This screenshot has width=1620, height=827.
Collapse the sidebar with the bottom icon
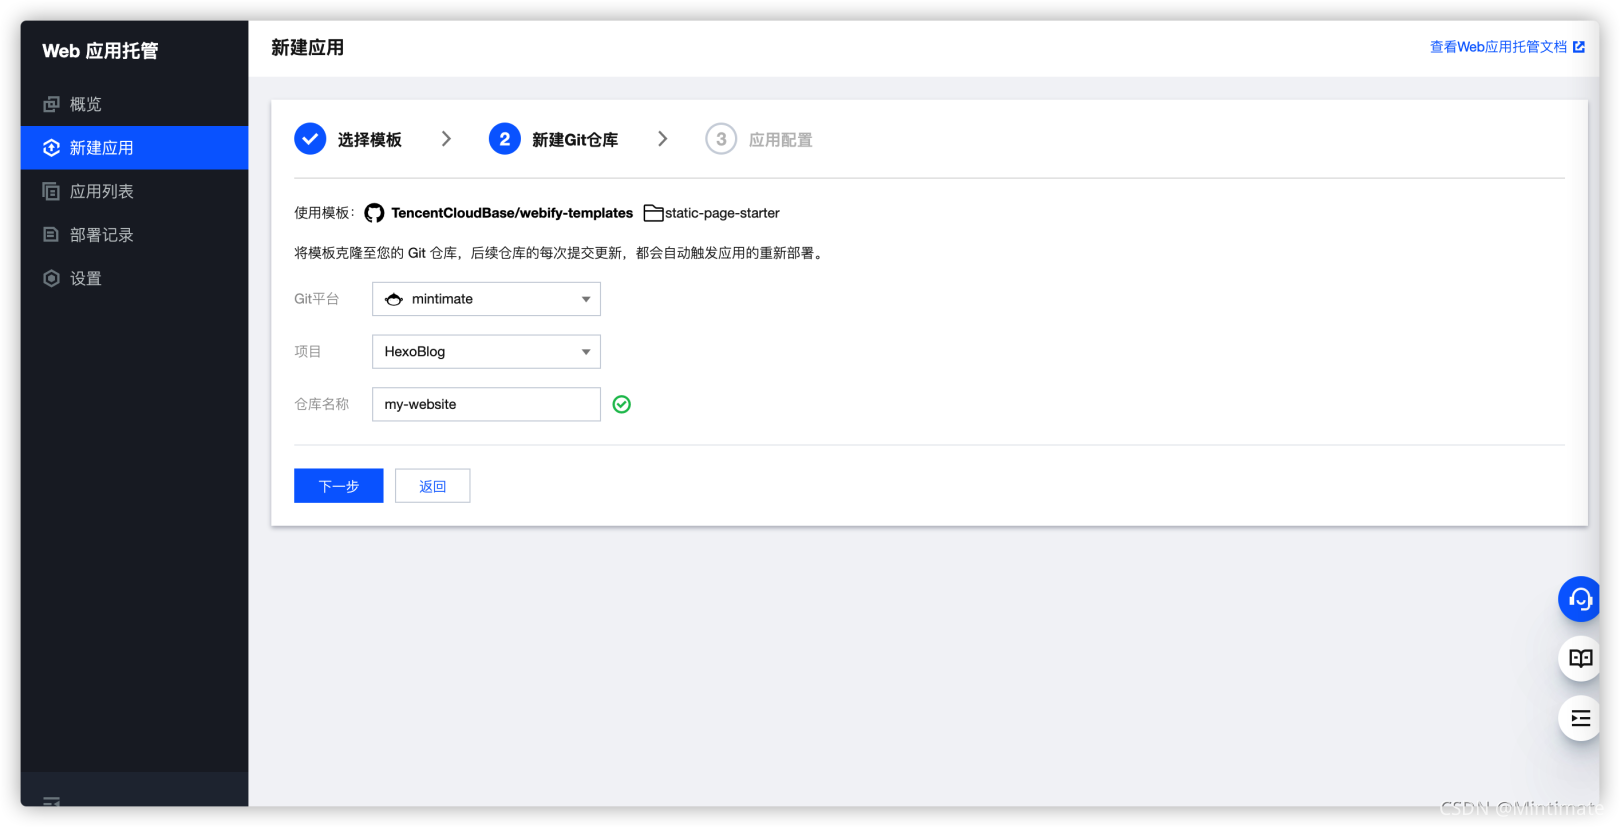[51, 801]
